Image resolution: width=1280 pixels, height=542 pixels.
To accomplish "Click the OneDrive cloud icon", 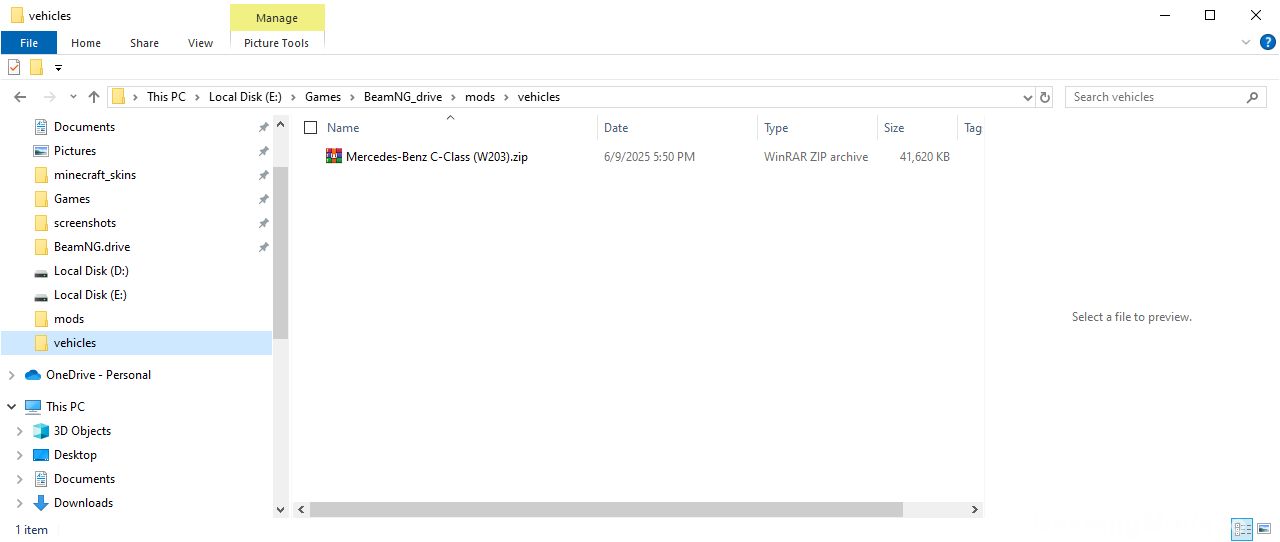I will coord(33,375).
